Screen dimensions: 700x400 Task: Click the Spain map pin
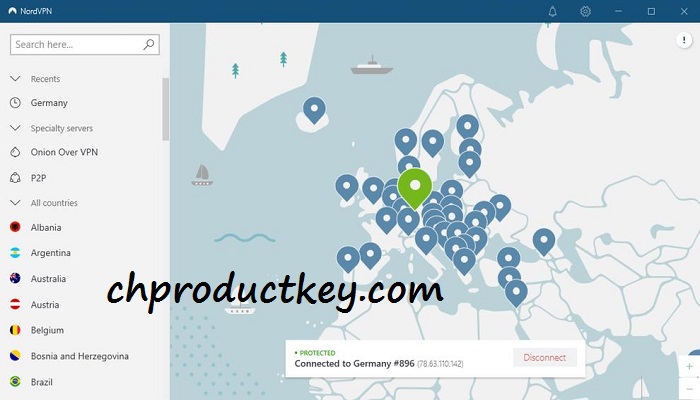click(x=370, y=256)
